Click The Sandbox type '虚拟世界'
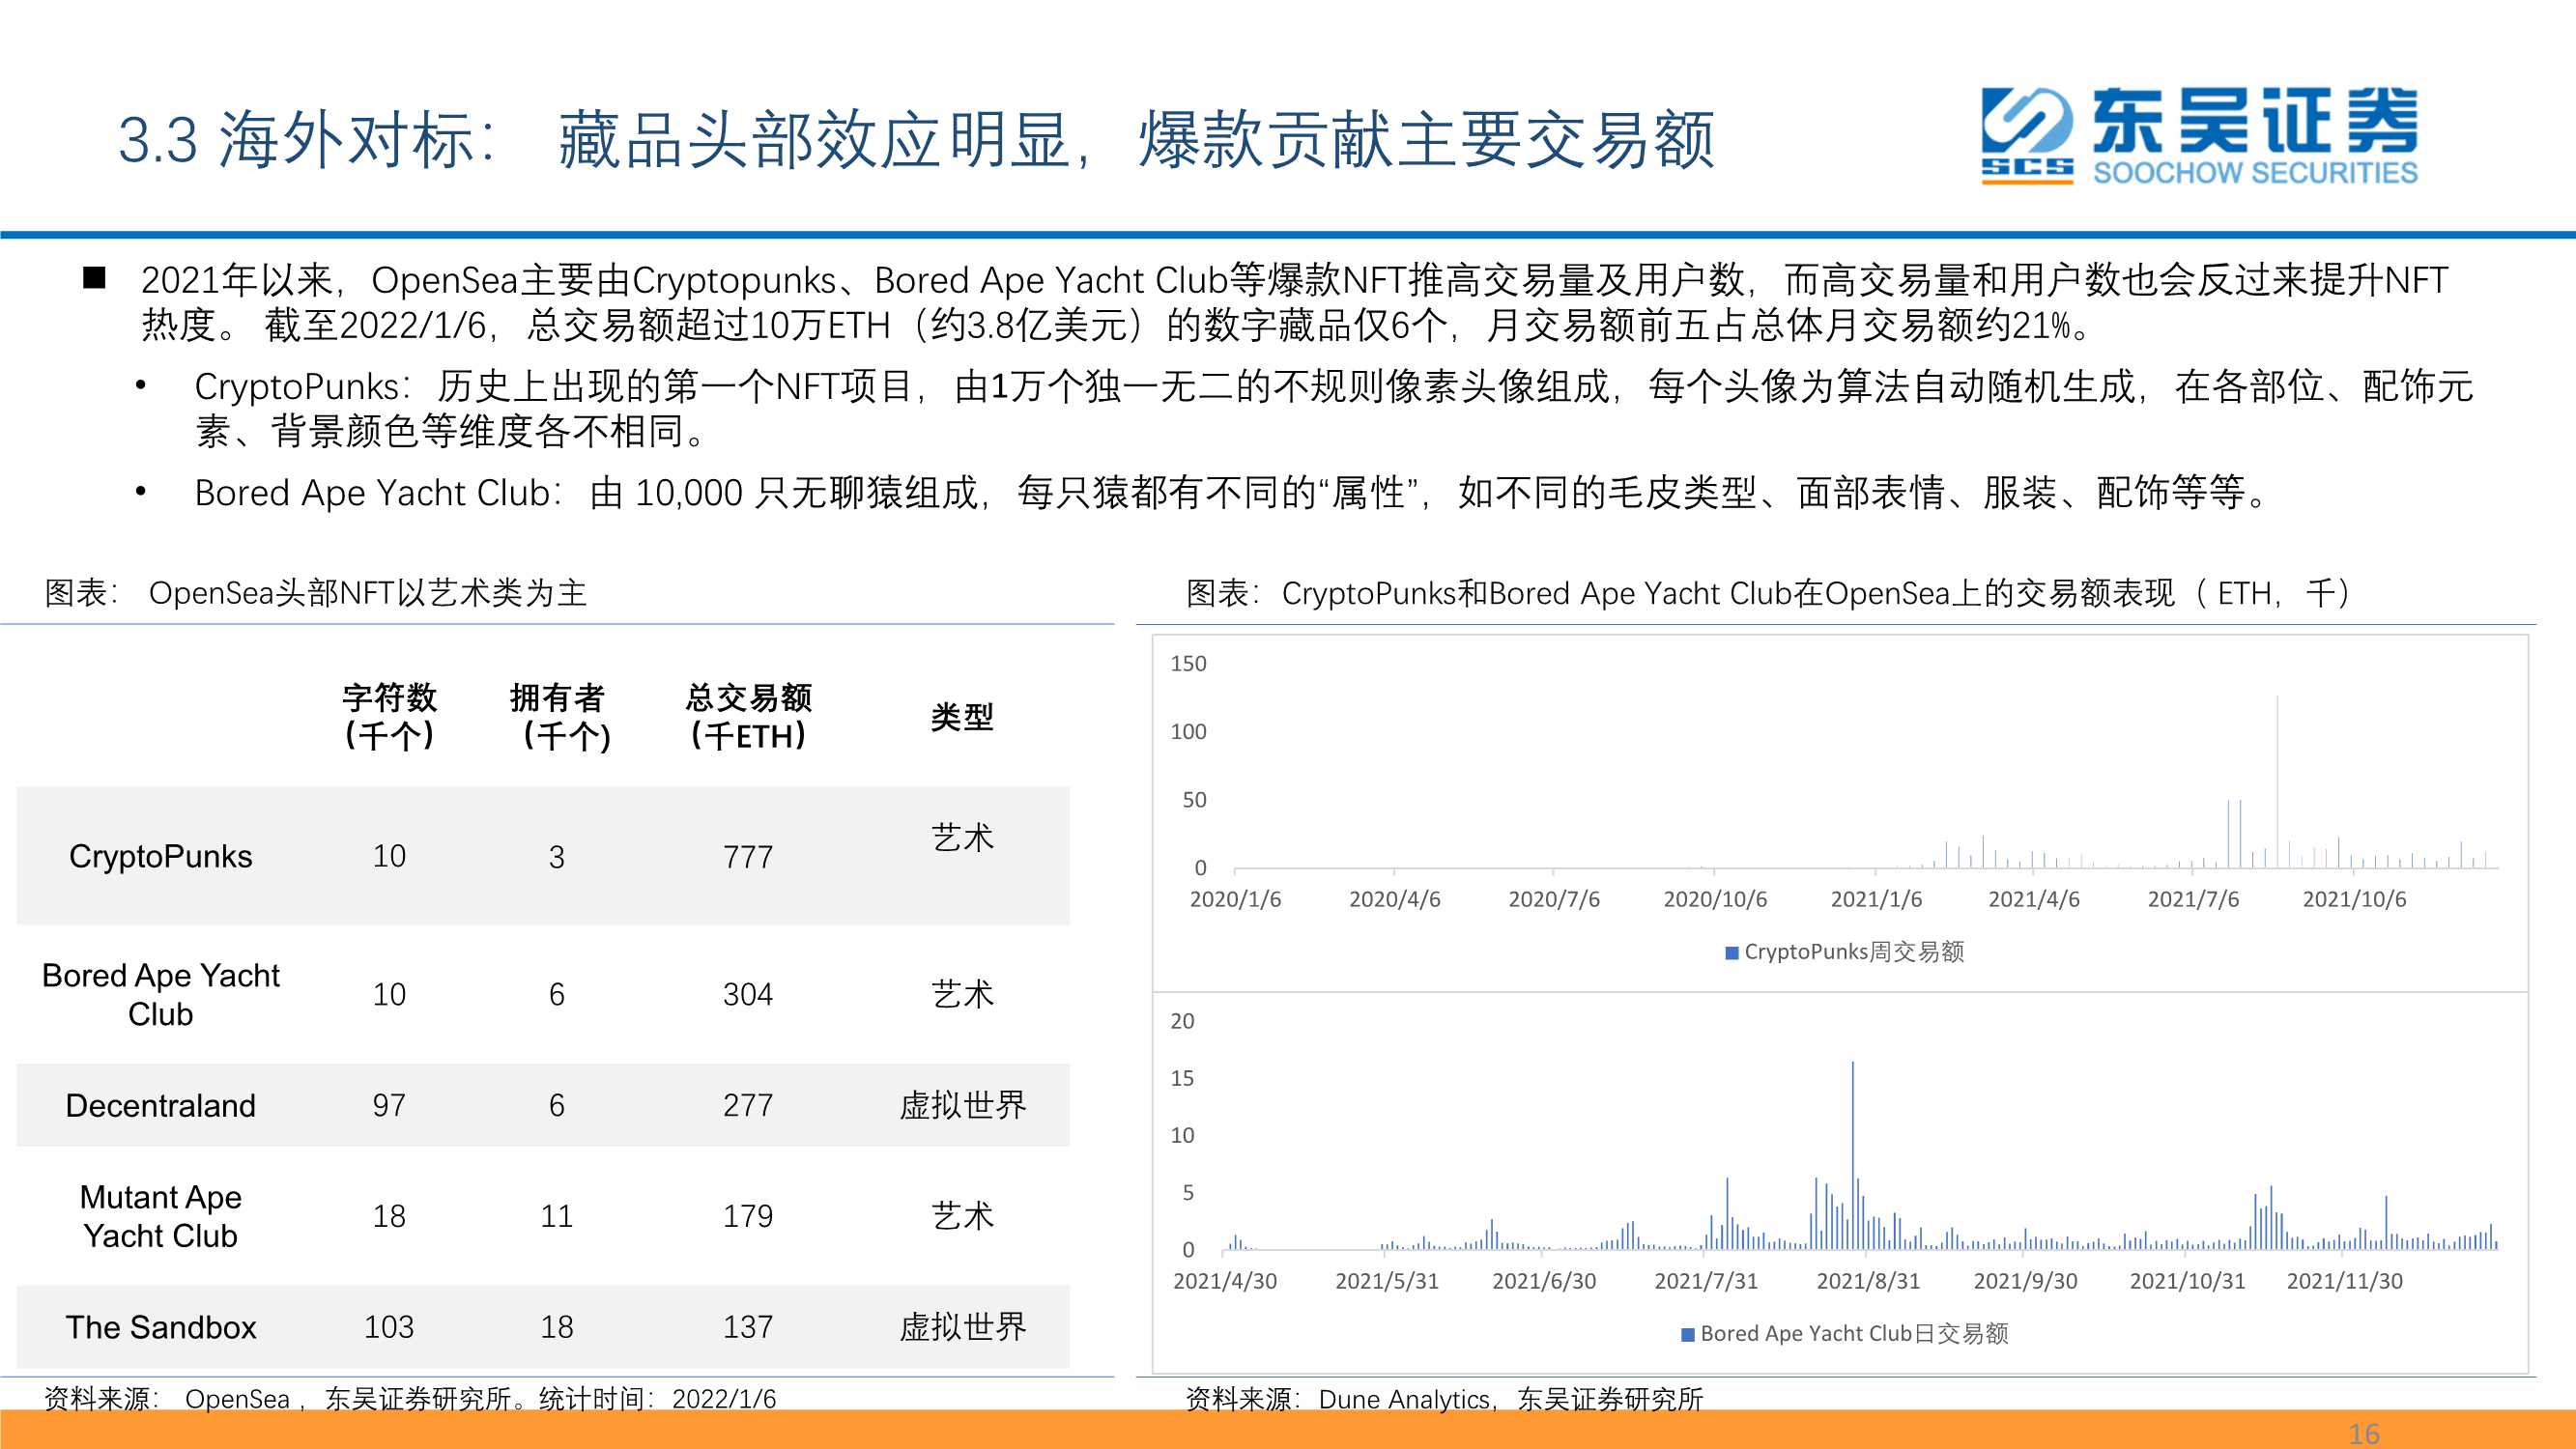2576x1449 pixels. (962, 1328)
